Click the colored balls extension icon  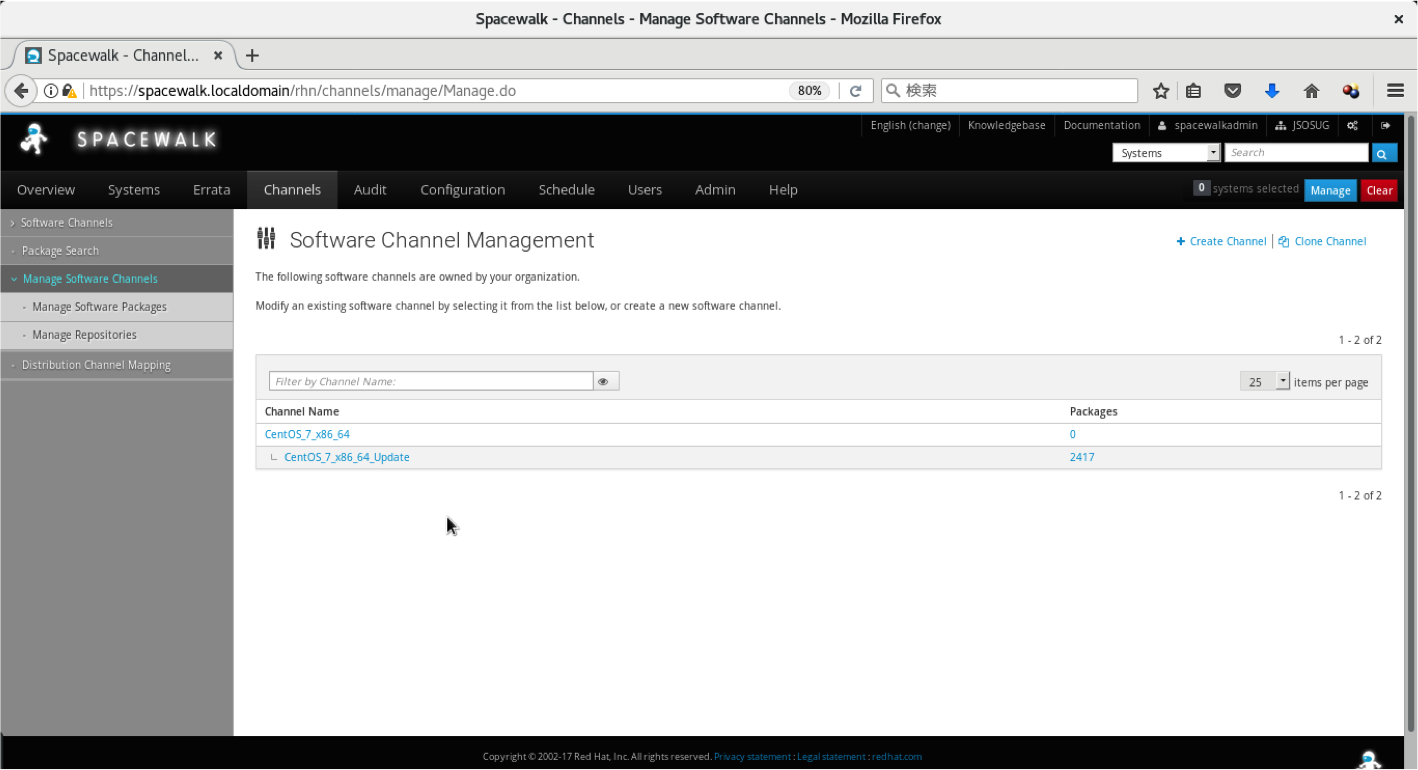[x=1351, y=91]
